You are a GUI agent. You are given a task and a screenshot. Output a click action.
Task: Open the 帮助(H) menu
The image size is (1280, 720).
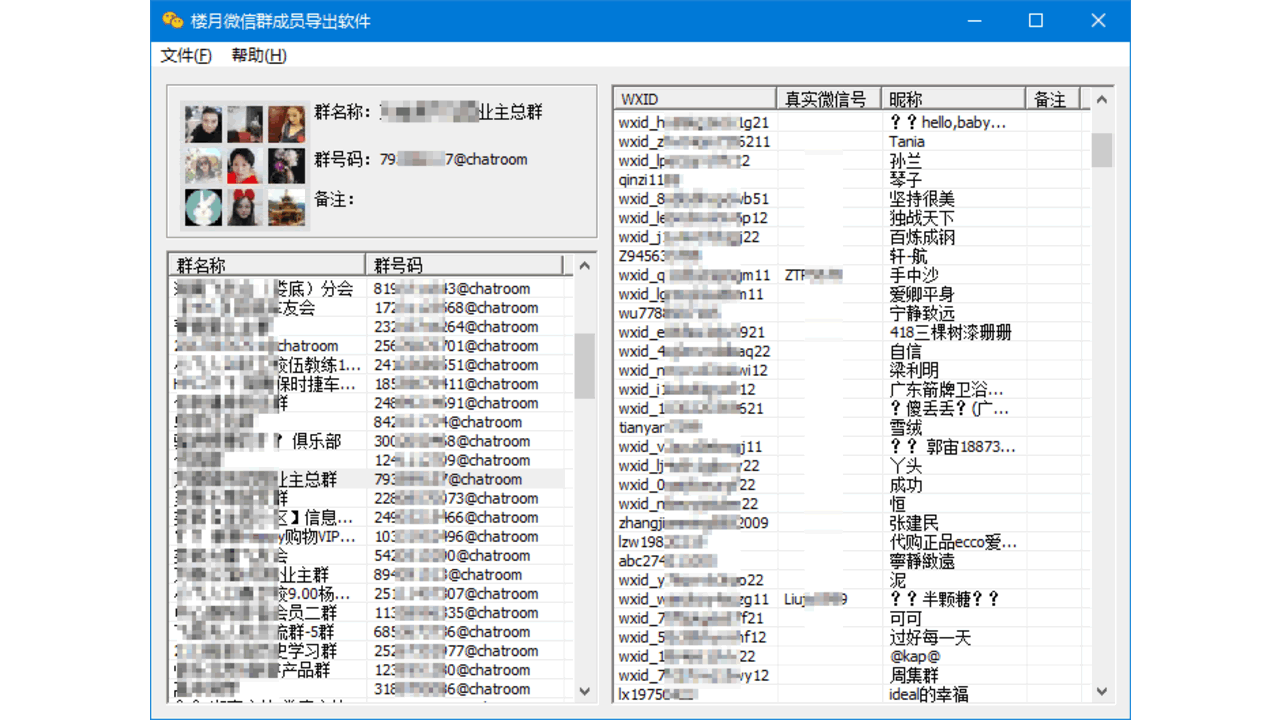[258, 56]
